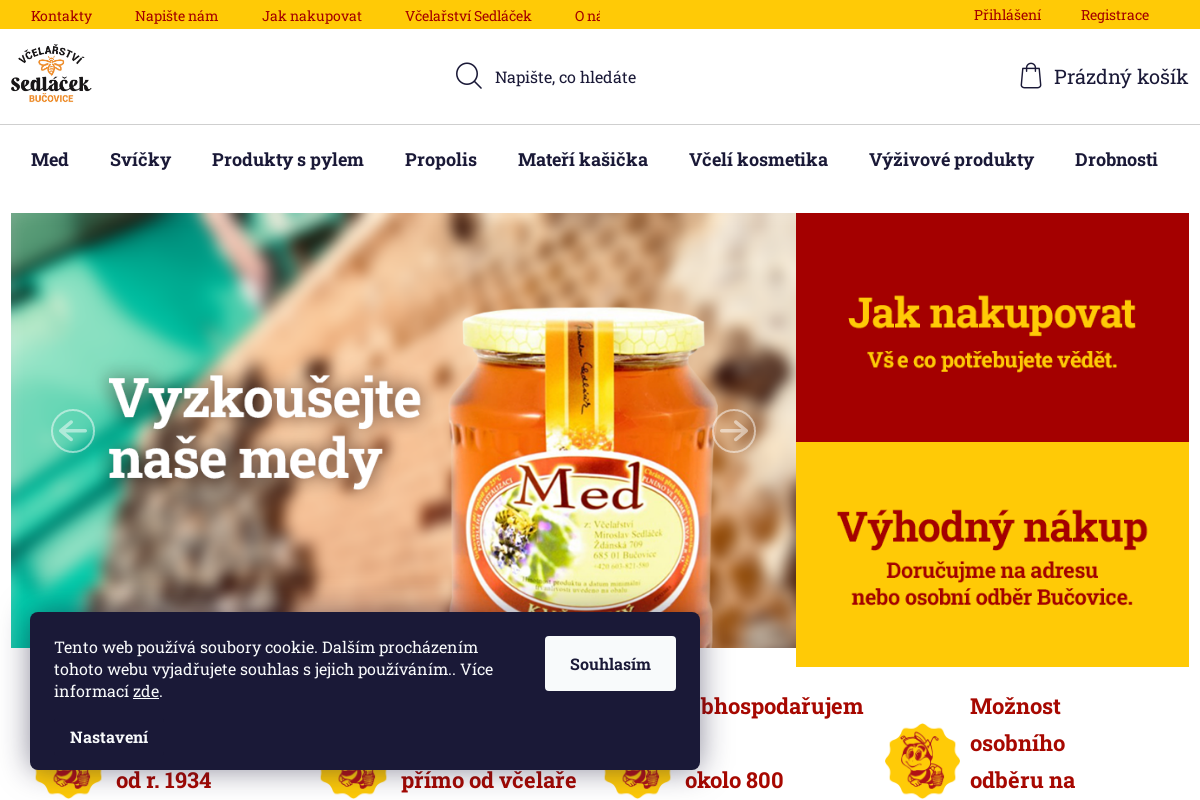Go to previous slide with left arrow
The height and width of the screenshot is (800, 1200).
(73, 431)
